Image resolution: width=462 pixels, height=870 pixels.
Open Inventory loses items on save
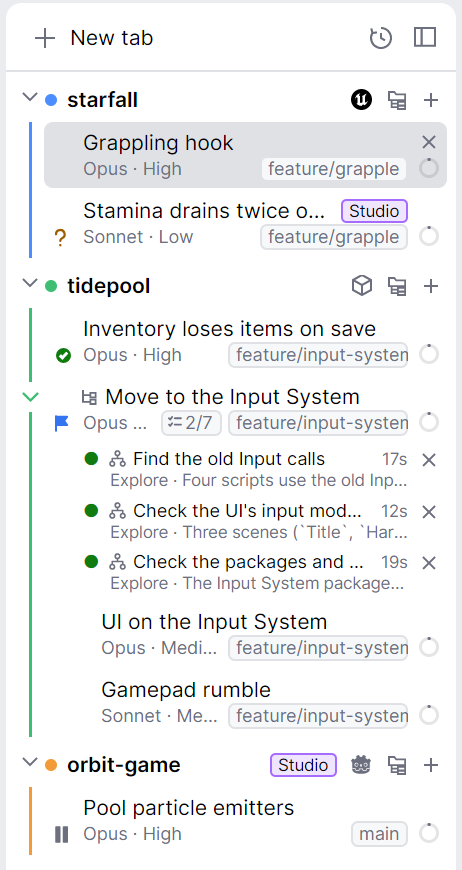click(245, 342)
